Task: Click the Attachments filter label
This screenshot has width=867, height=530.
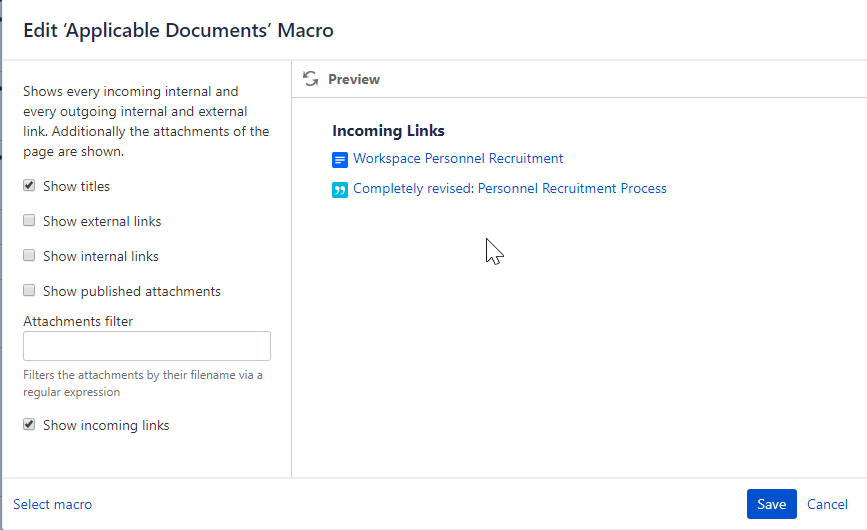Action: point(78,321)
